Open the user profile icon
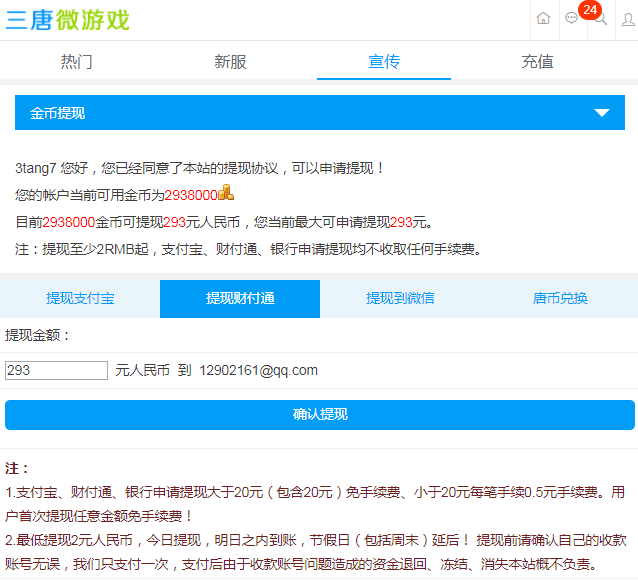Image resolution: width=638 pixels, height=580 pixels. [629, 19]
